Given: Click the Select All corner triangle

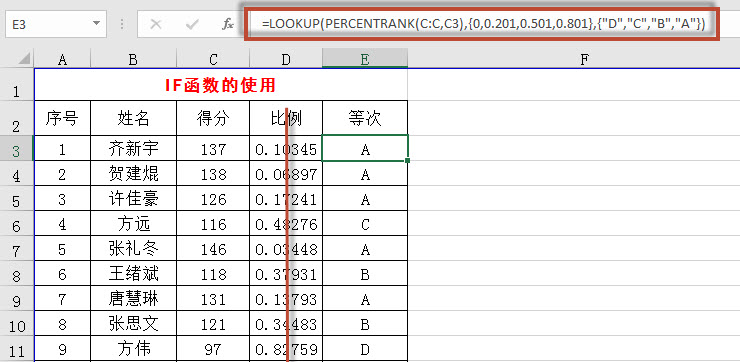Looking at the screenshot, I should coord(23,59).
